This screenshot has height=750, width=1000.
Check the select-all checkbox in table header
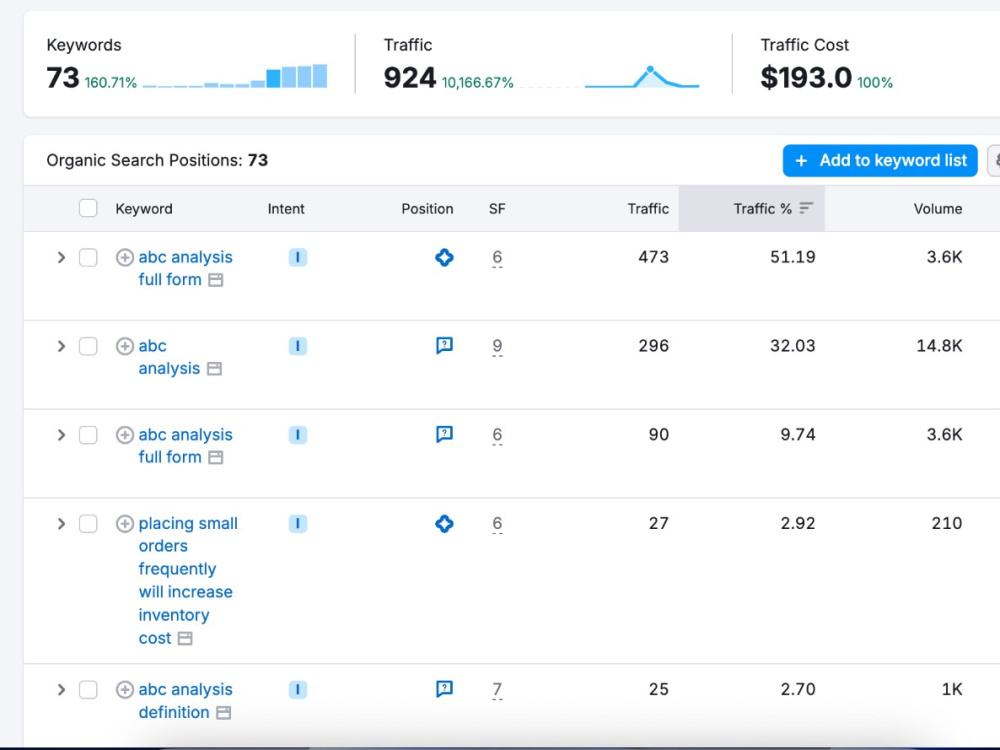[88, 208]
